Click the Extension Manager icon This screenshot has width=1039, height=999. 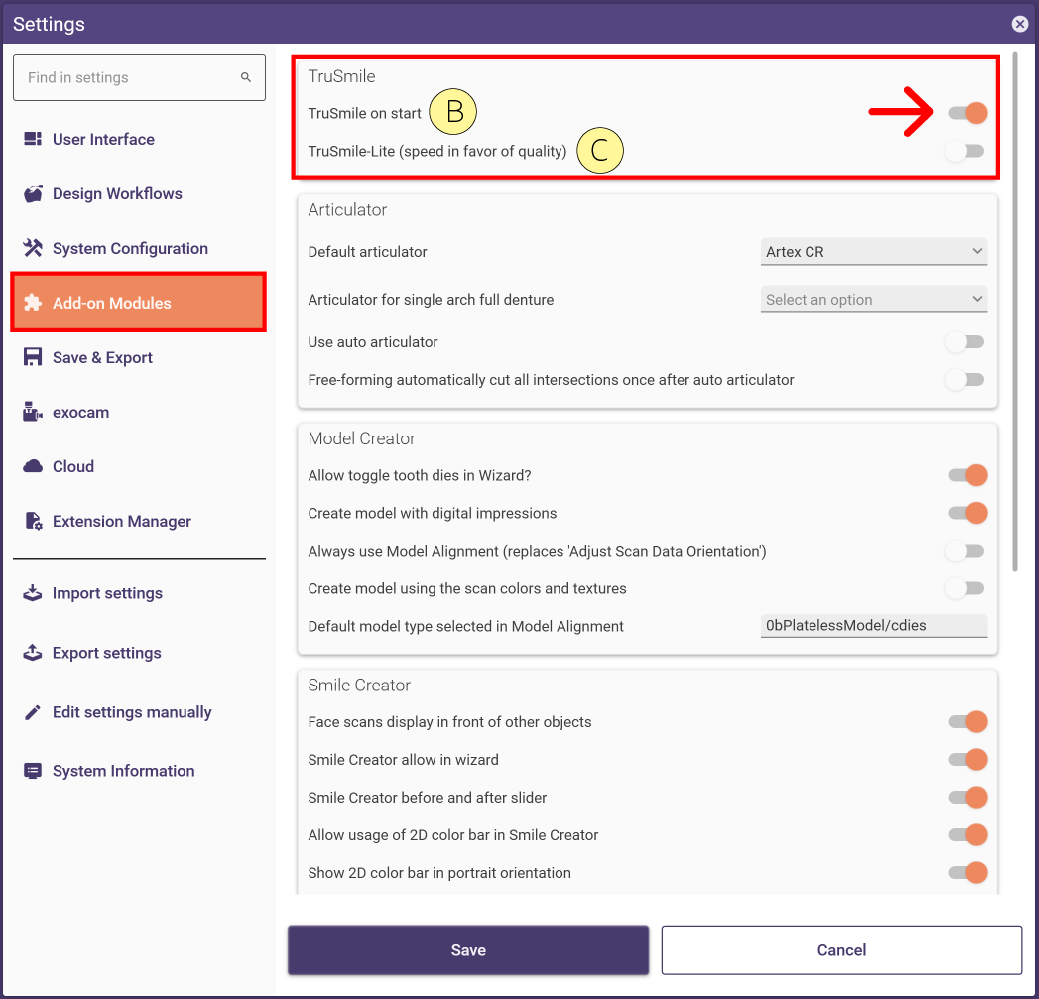[33, 521]
